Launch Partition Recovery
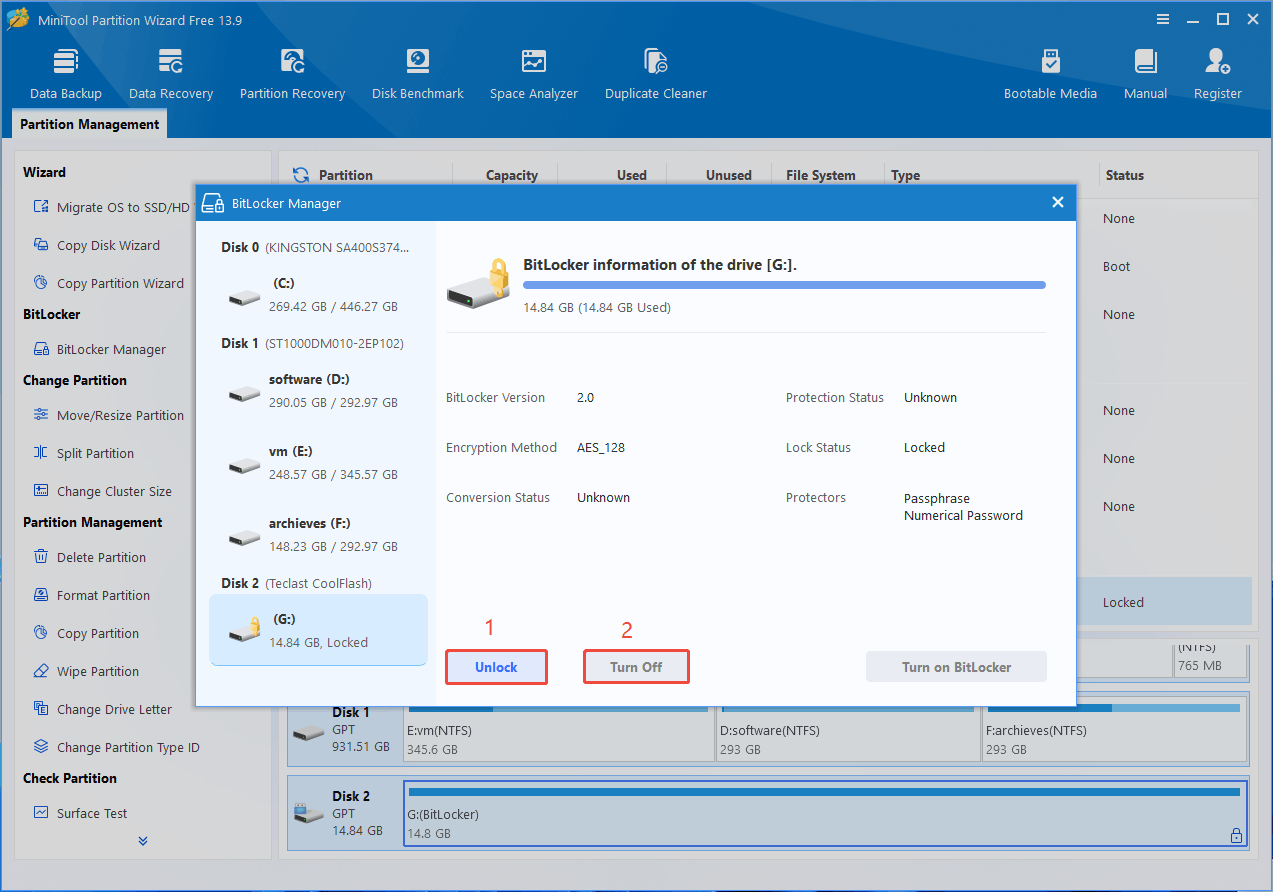Screen dimensions: 1273x892 click(292, 74)
